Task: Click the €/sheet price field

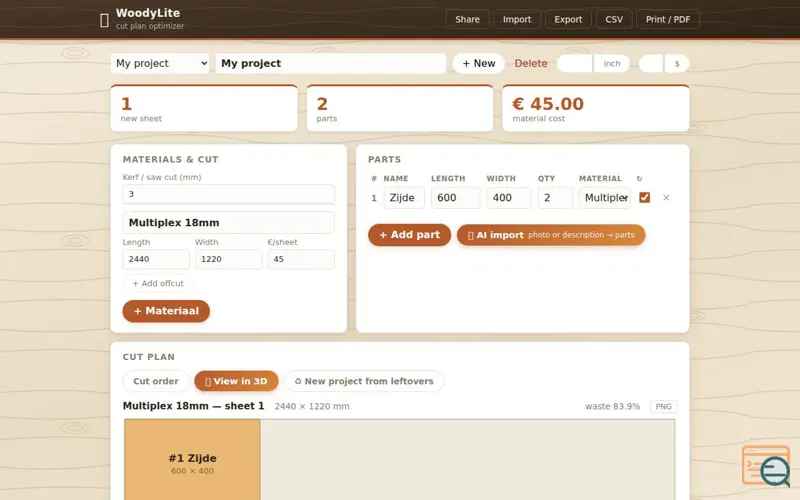Action: tap(301, 259)
